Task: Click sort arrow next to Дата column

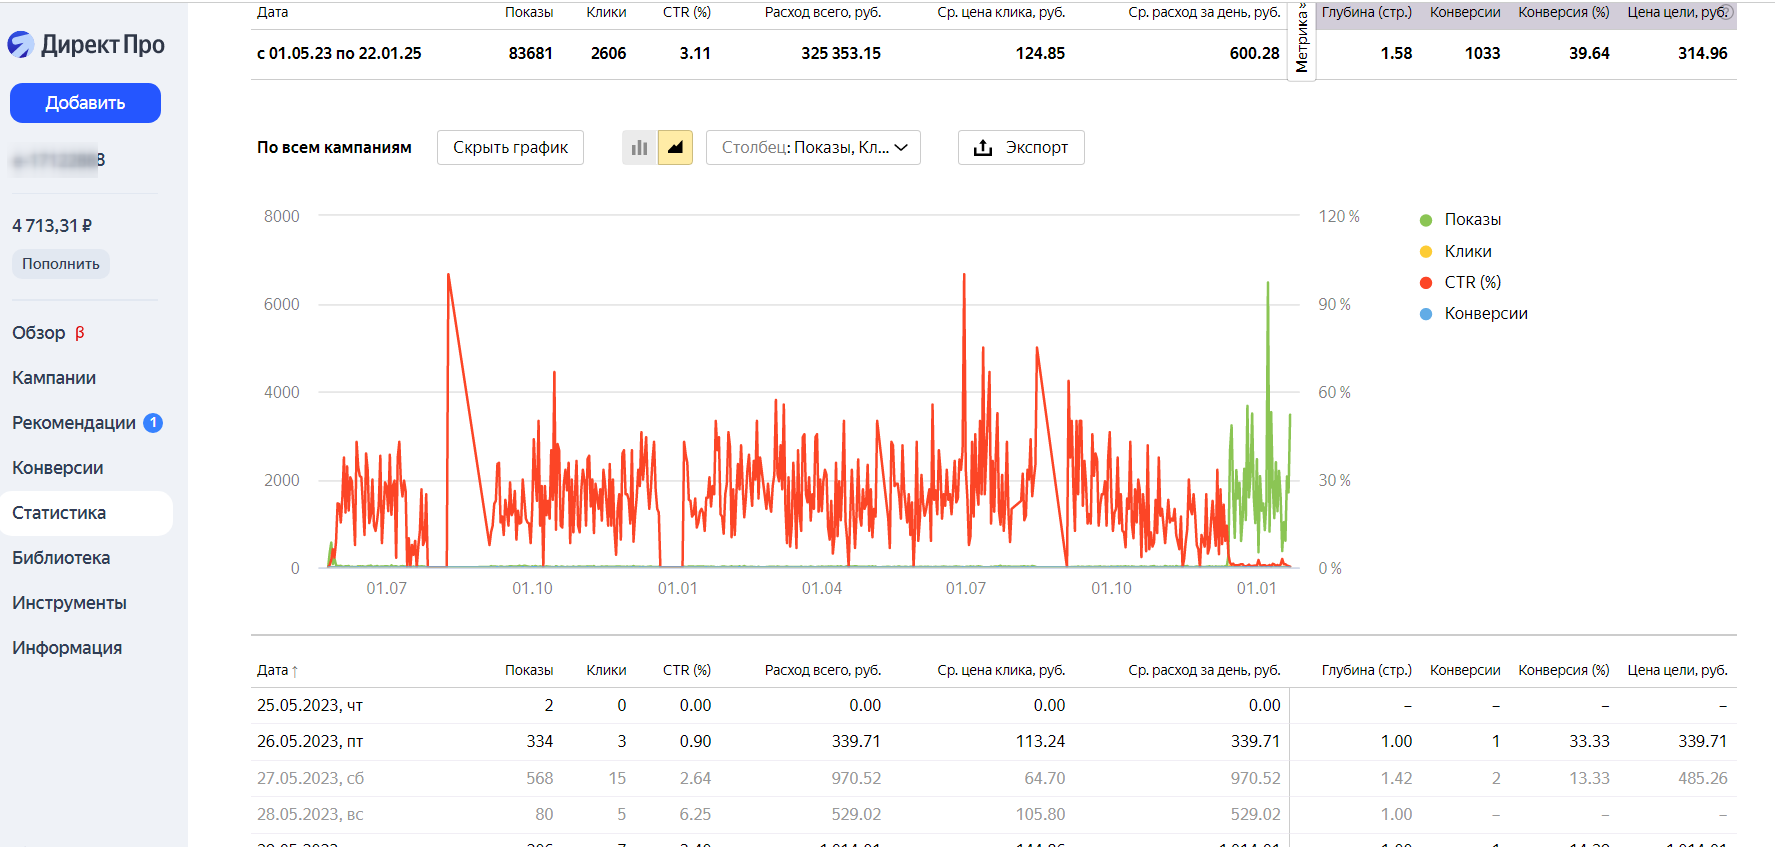Action: [x=295, y=671]
